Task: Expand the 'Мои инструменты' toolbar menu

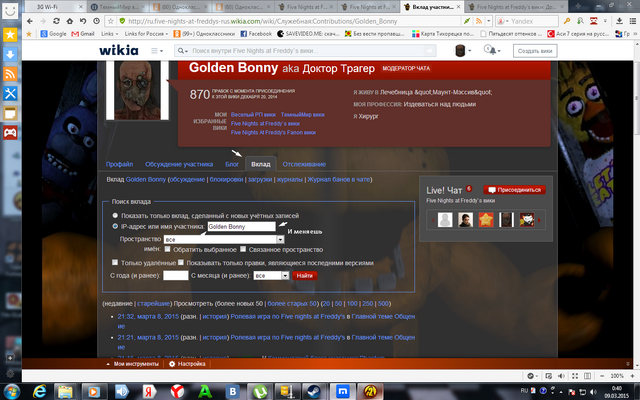Action: click(132, 364)
